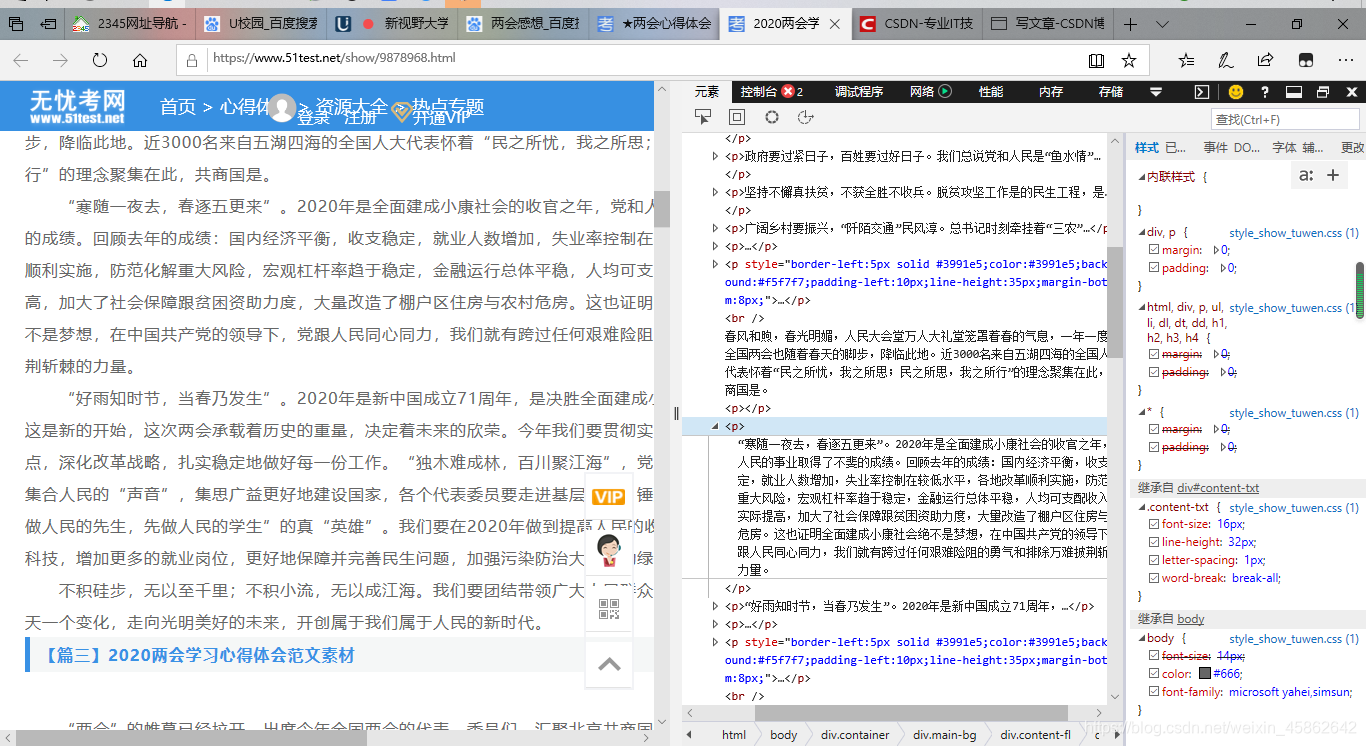Dock DevTools to bottom icon
This screenshot has height=746, width=1366.
[1293, 92]
